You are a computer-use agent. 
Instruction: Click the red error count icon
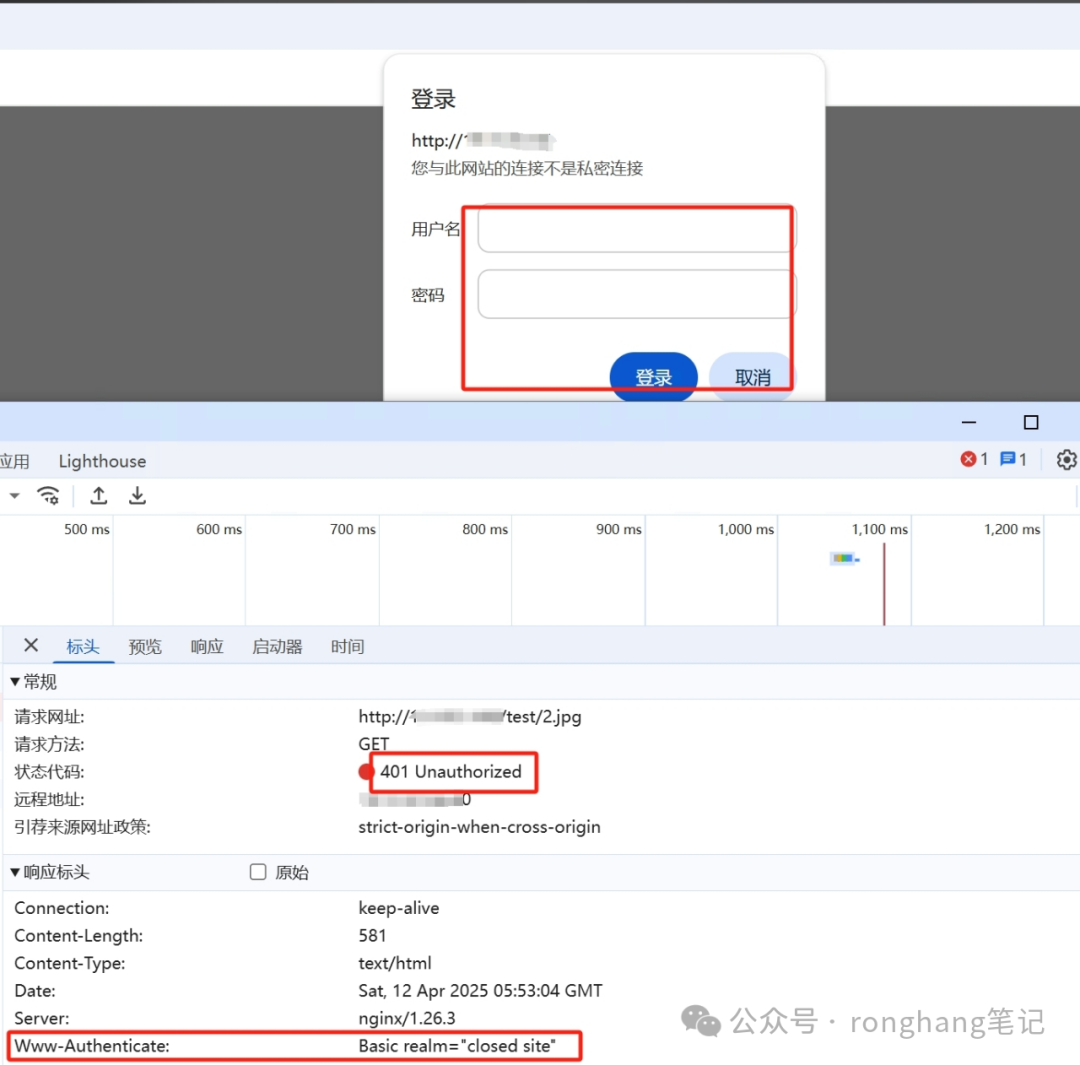tap(968, 459)
